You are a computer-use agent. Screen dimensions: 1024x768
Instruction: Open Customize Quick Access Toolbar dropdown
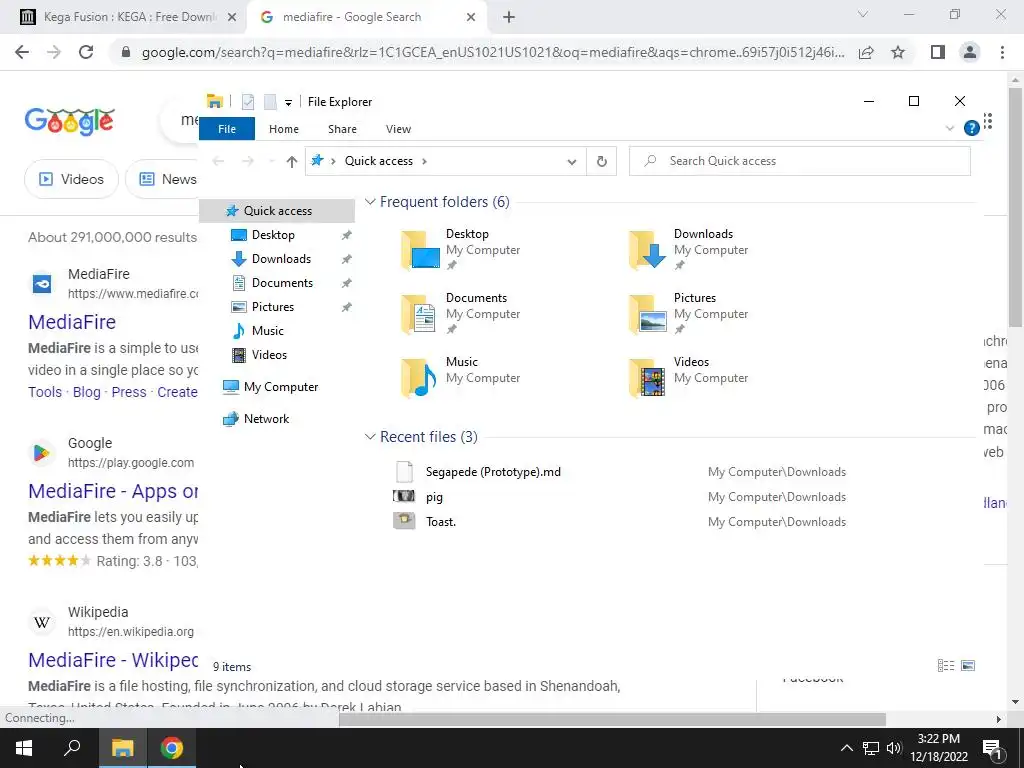(x=288, y=103)
